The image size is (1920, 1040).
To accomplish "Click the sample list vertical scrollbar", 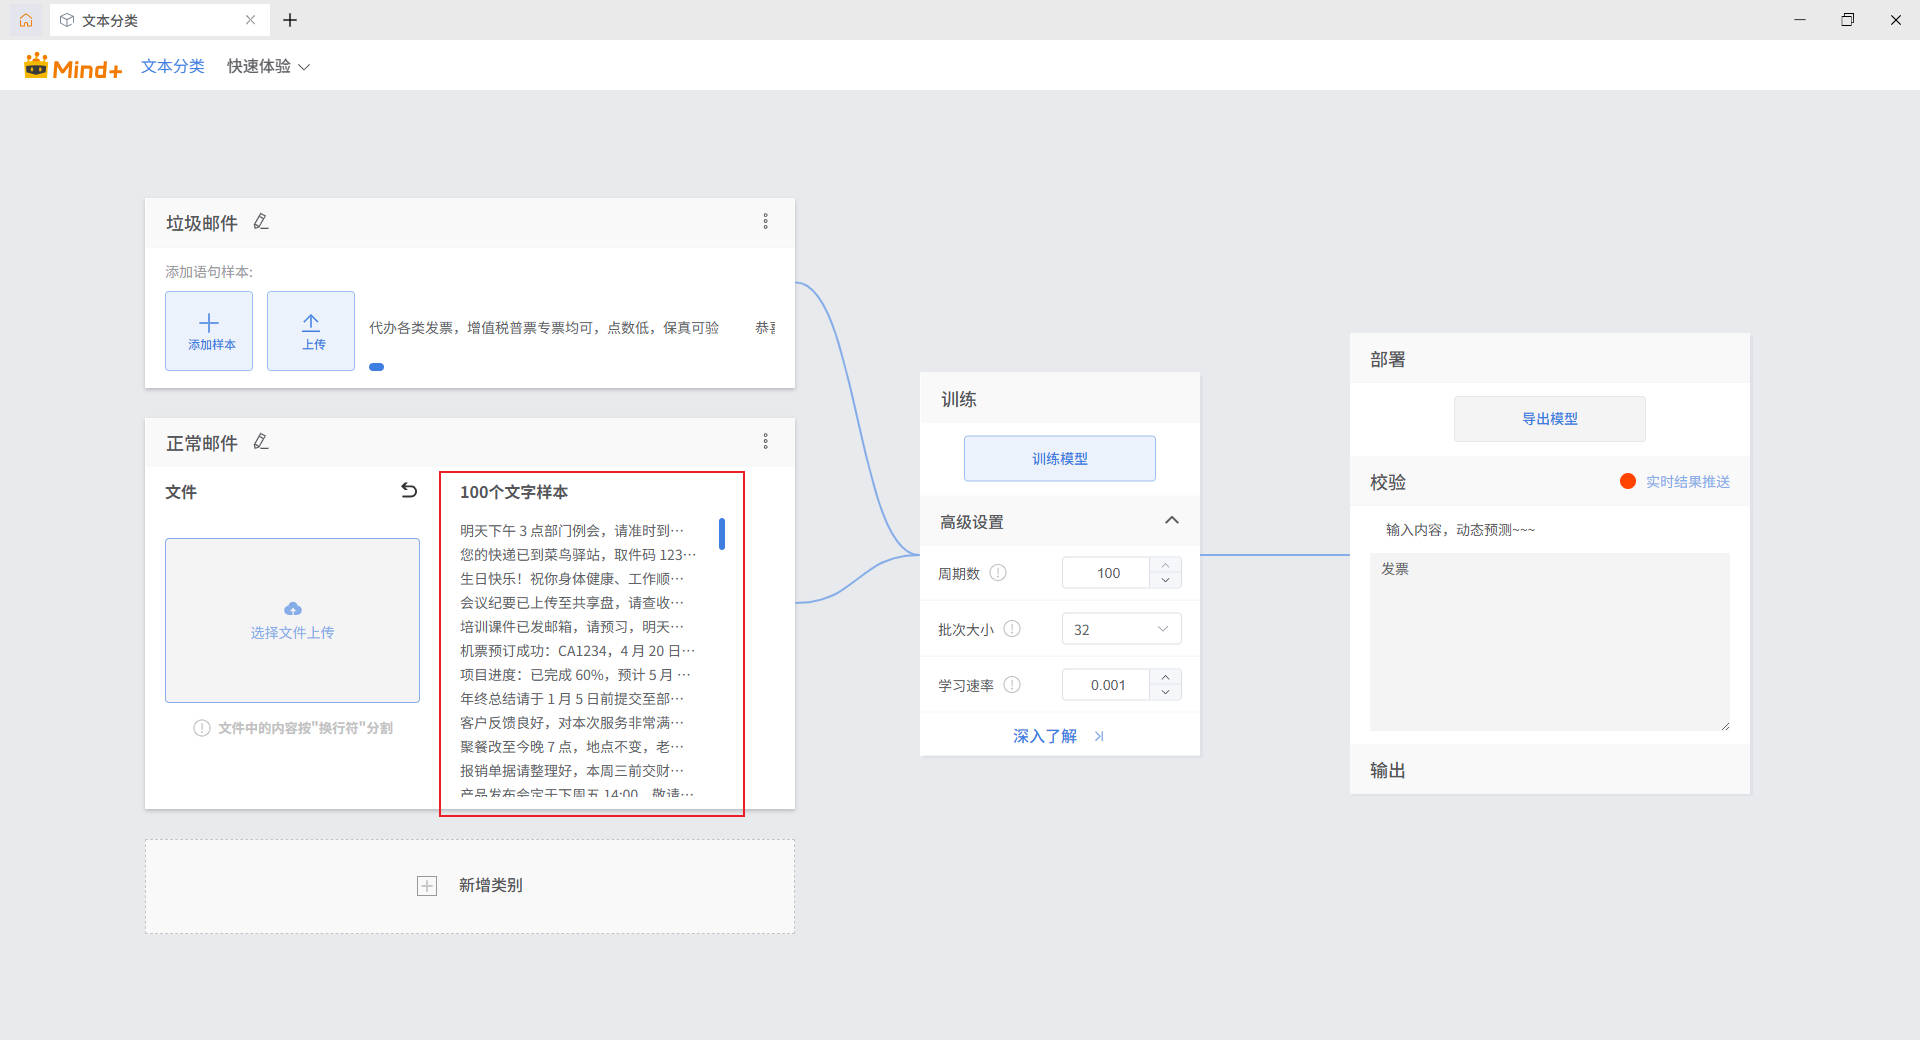I will tap(722, 534).
